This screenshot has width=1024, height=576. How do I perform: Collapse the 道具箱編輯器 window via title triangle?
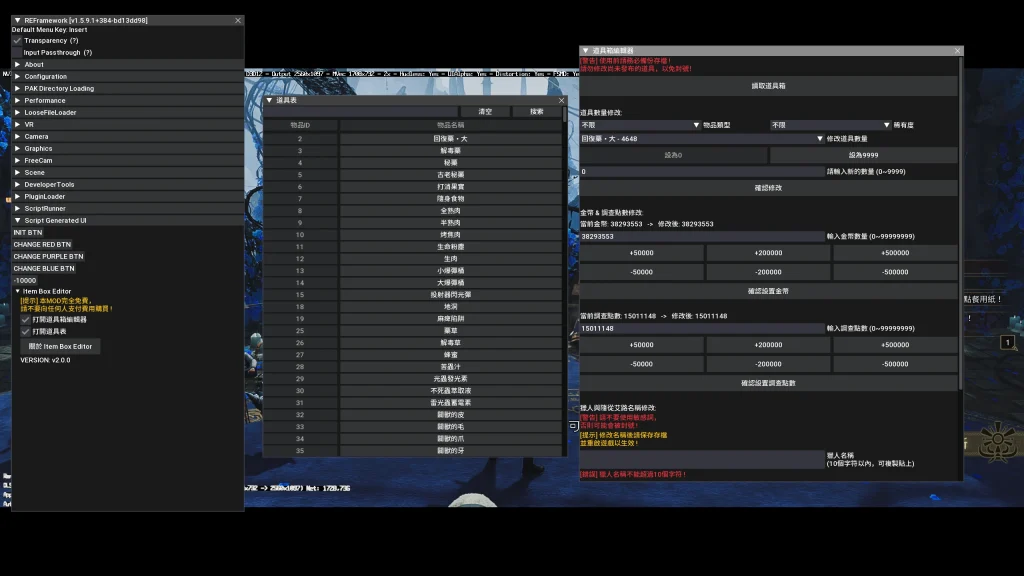click(x=586, y=50)
